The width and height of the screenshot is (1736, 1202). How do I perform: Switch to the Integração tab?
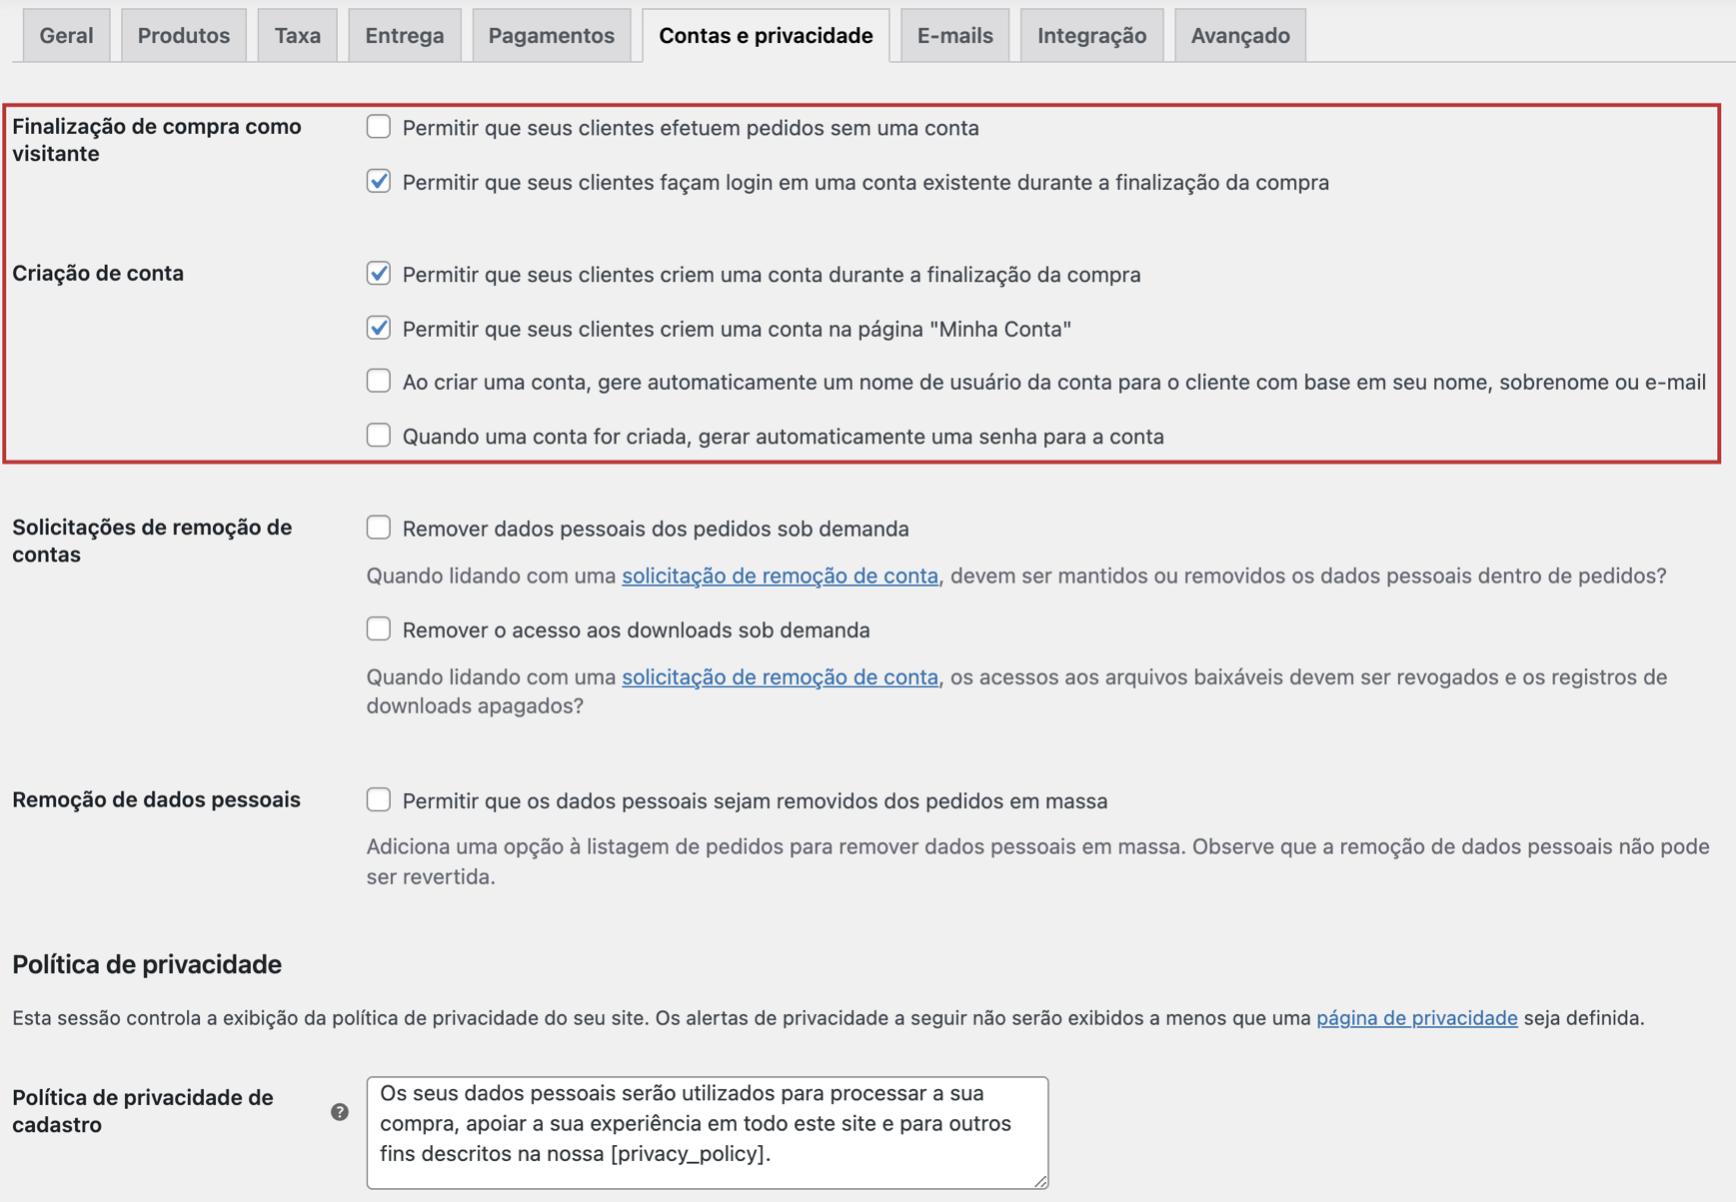pyautogui.click(x=1092, y=36)
